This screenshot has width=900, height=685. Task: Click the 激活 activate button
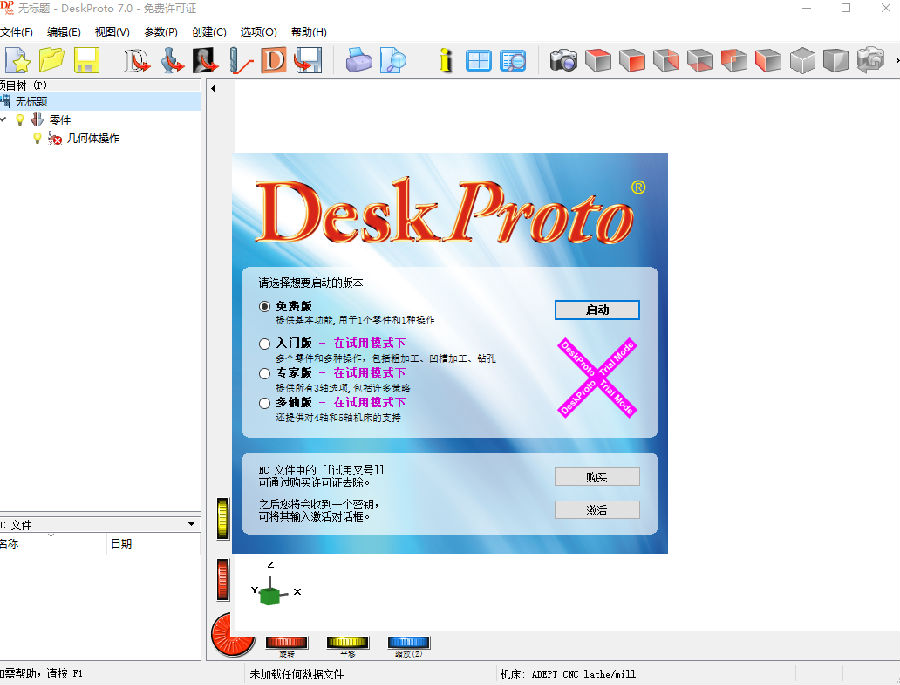pos(597,509)
